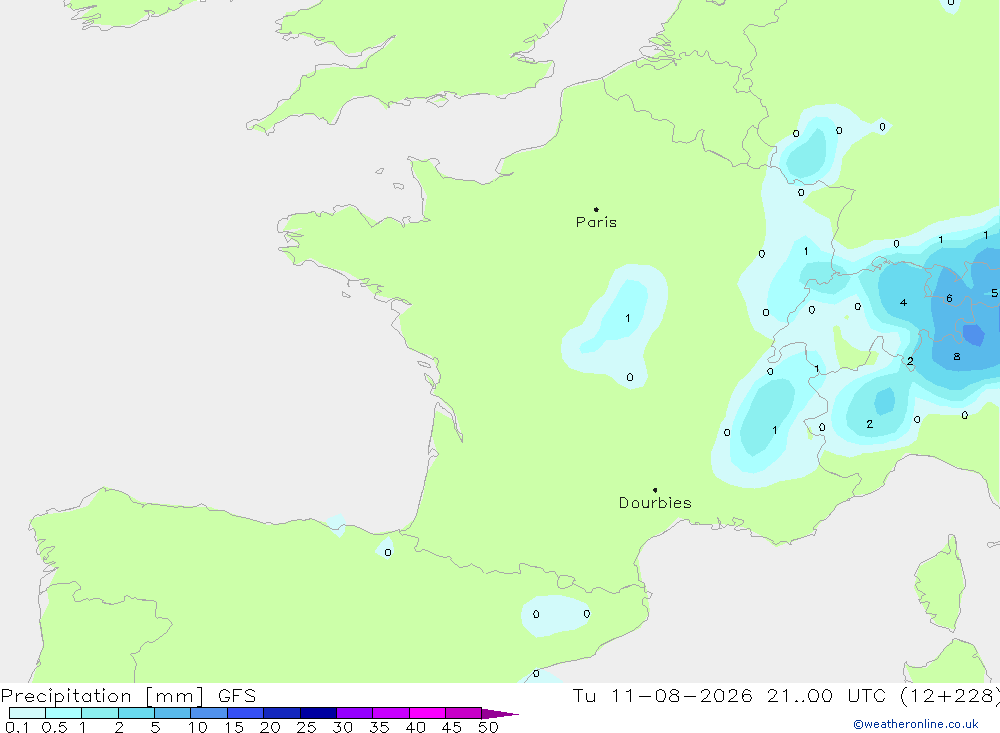Select the 45 to 50 mm legend swatch
This screenshot has width=1000, height=733.
click(x=464, y=713)
